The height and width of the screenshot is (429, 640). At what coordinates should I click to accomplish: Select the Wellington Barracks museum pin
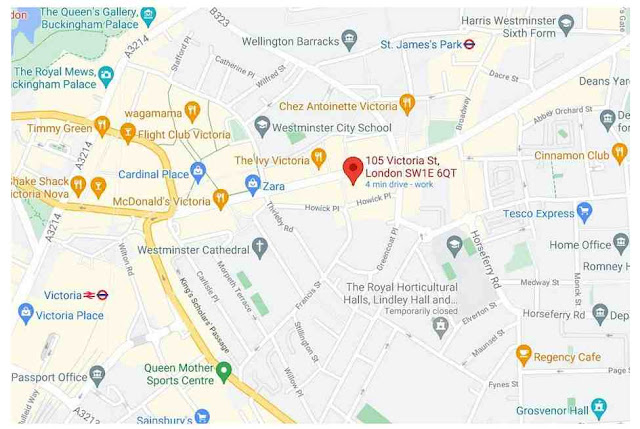click(349, 40)
